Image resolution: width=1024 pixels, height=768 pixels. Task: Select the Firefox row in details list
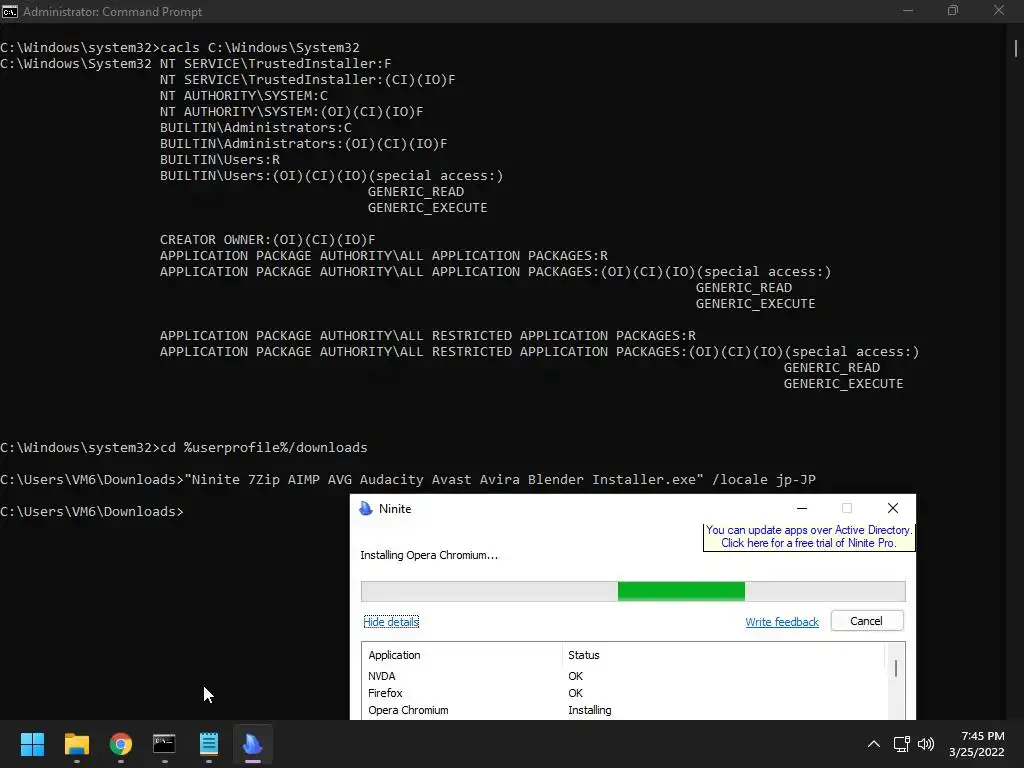[x=624, y=693]
